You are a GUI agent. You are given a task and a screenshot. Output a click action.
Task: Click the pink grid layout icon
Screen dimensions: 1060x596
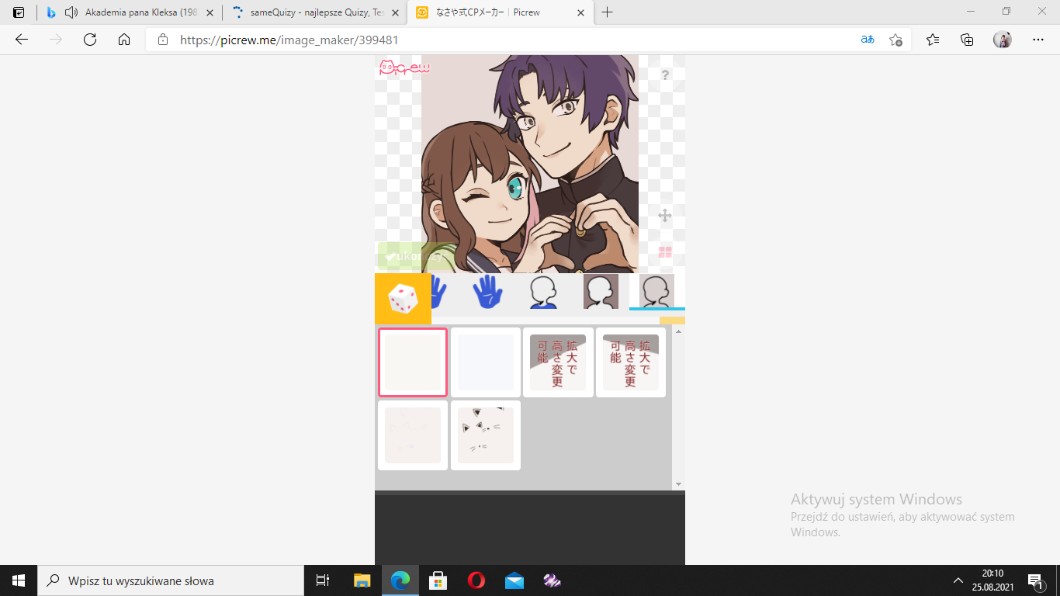(x=665, y=252)
